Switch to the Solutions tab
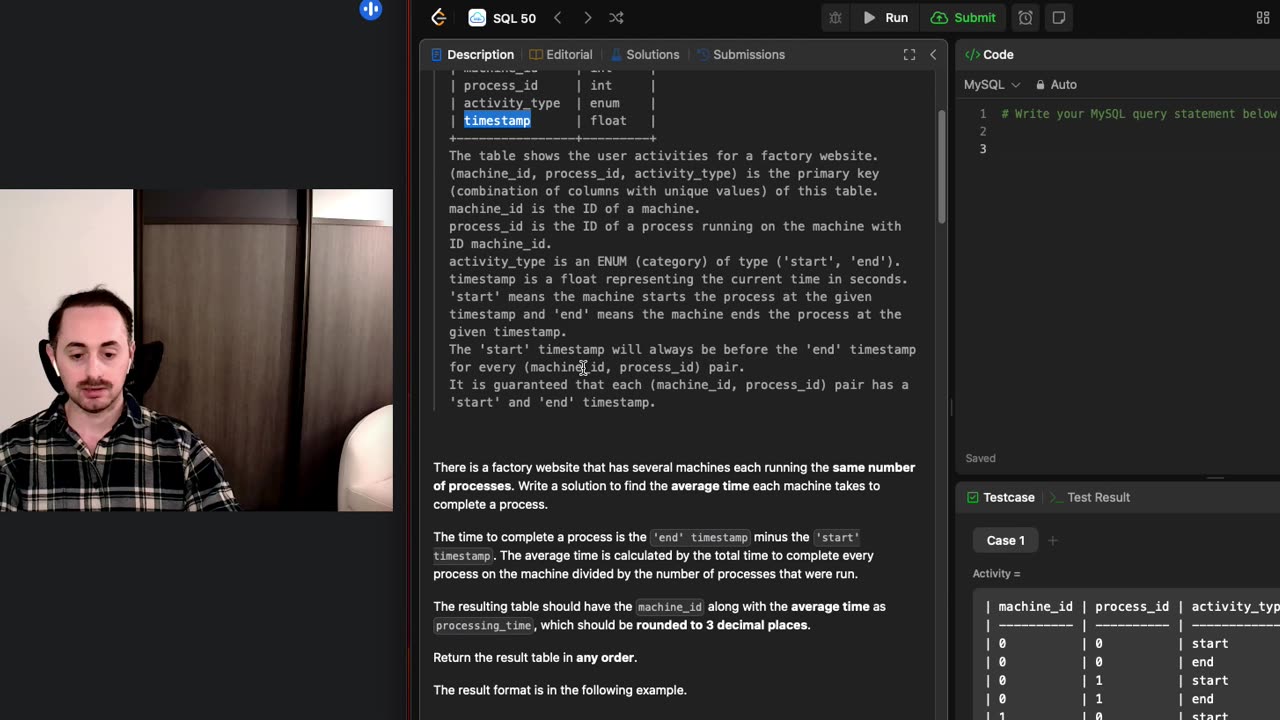This screenshot has width=1280, height=720. tap(645, 55)
